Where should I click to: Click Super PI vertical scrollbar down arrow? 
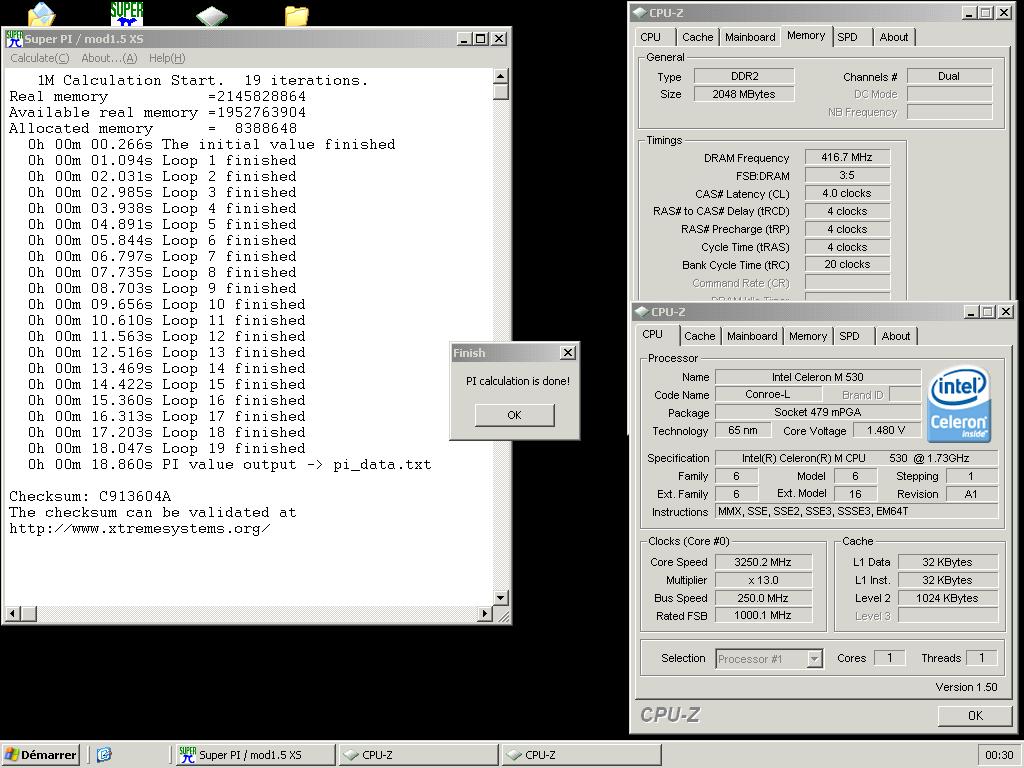click(500, 598)
